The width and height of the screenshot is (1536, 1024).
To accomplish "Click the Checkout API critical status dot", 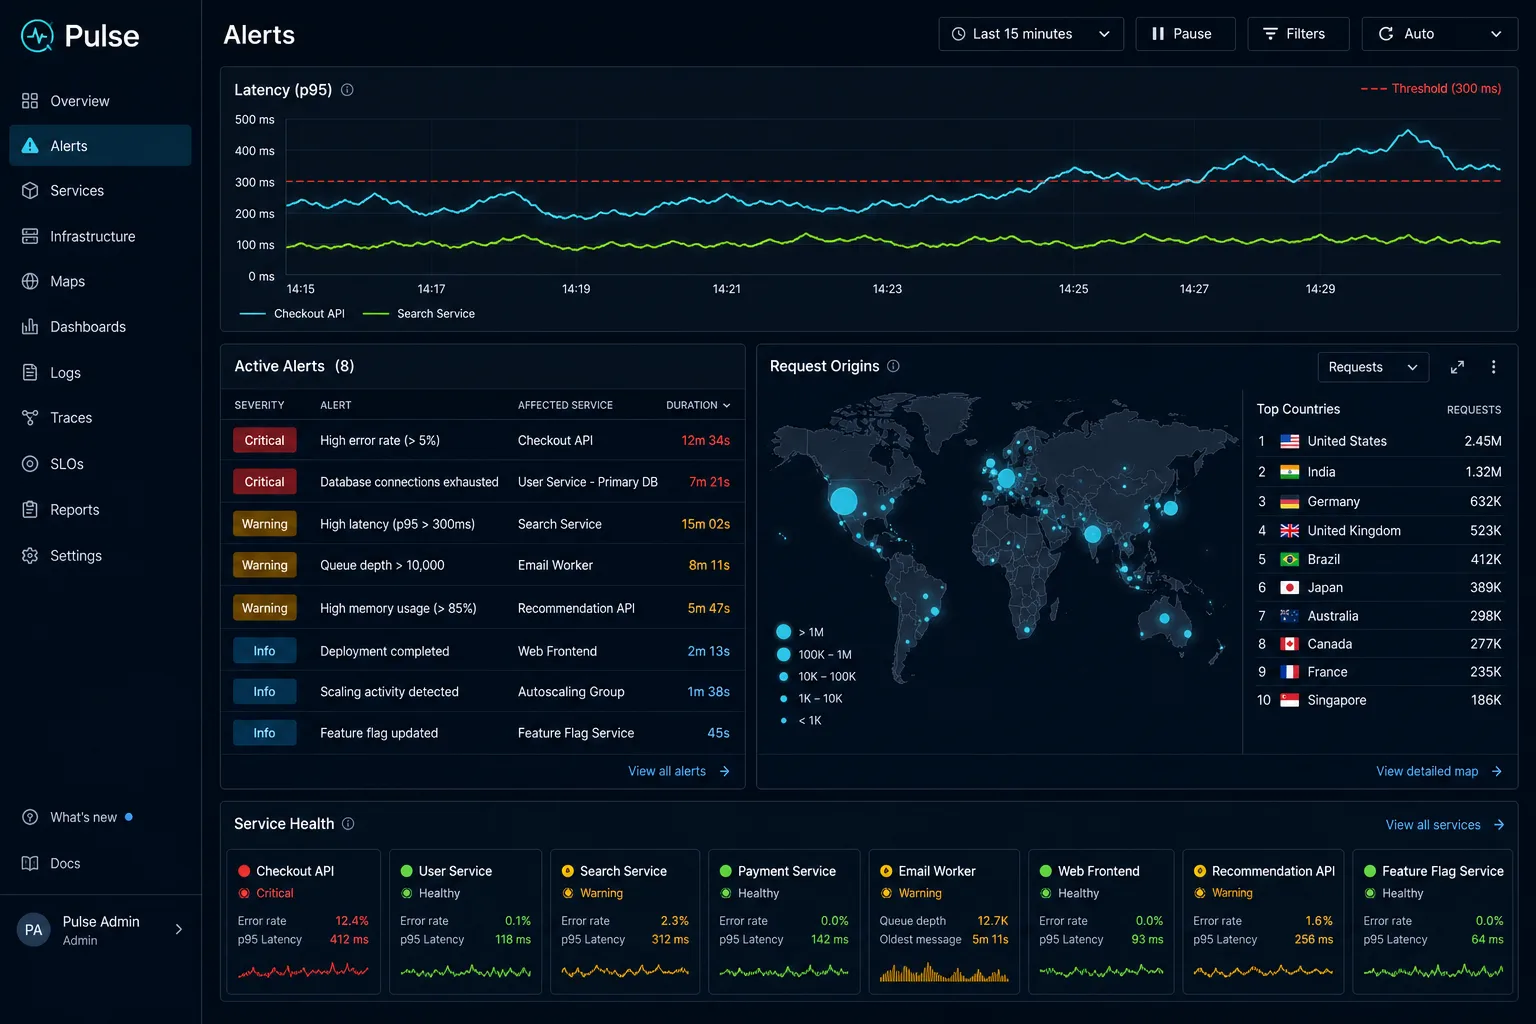I will (x=244, y=872).
